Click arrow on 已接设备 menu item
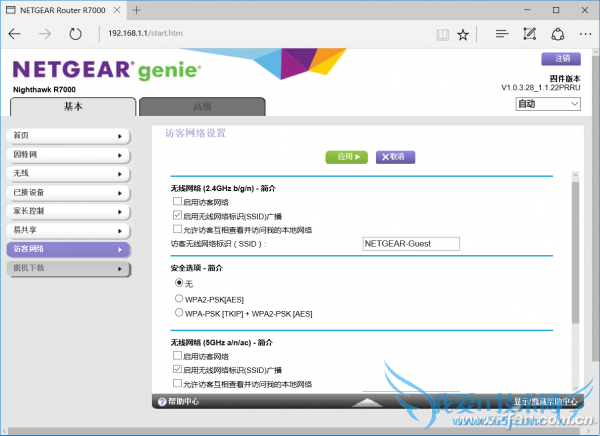This screenshot has height=436, width=600. pos(120,193)
